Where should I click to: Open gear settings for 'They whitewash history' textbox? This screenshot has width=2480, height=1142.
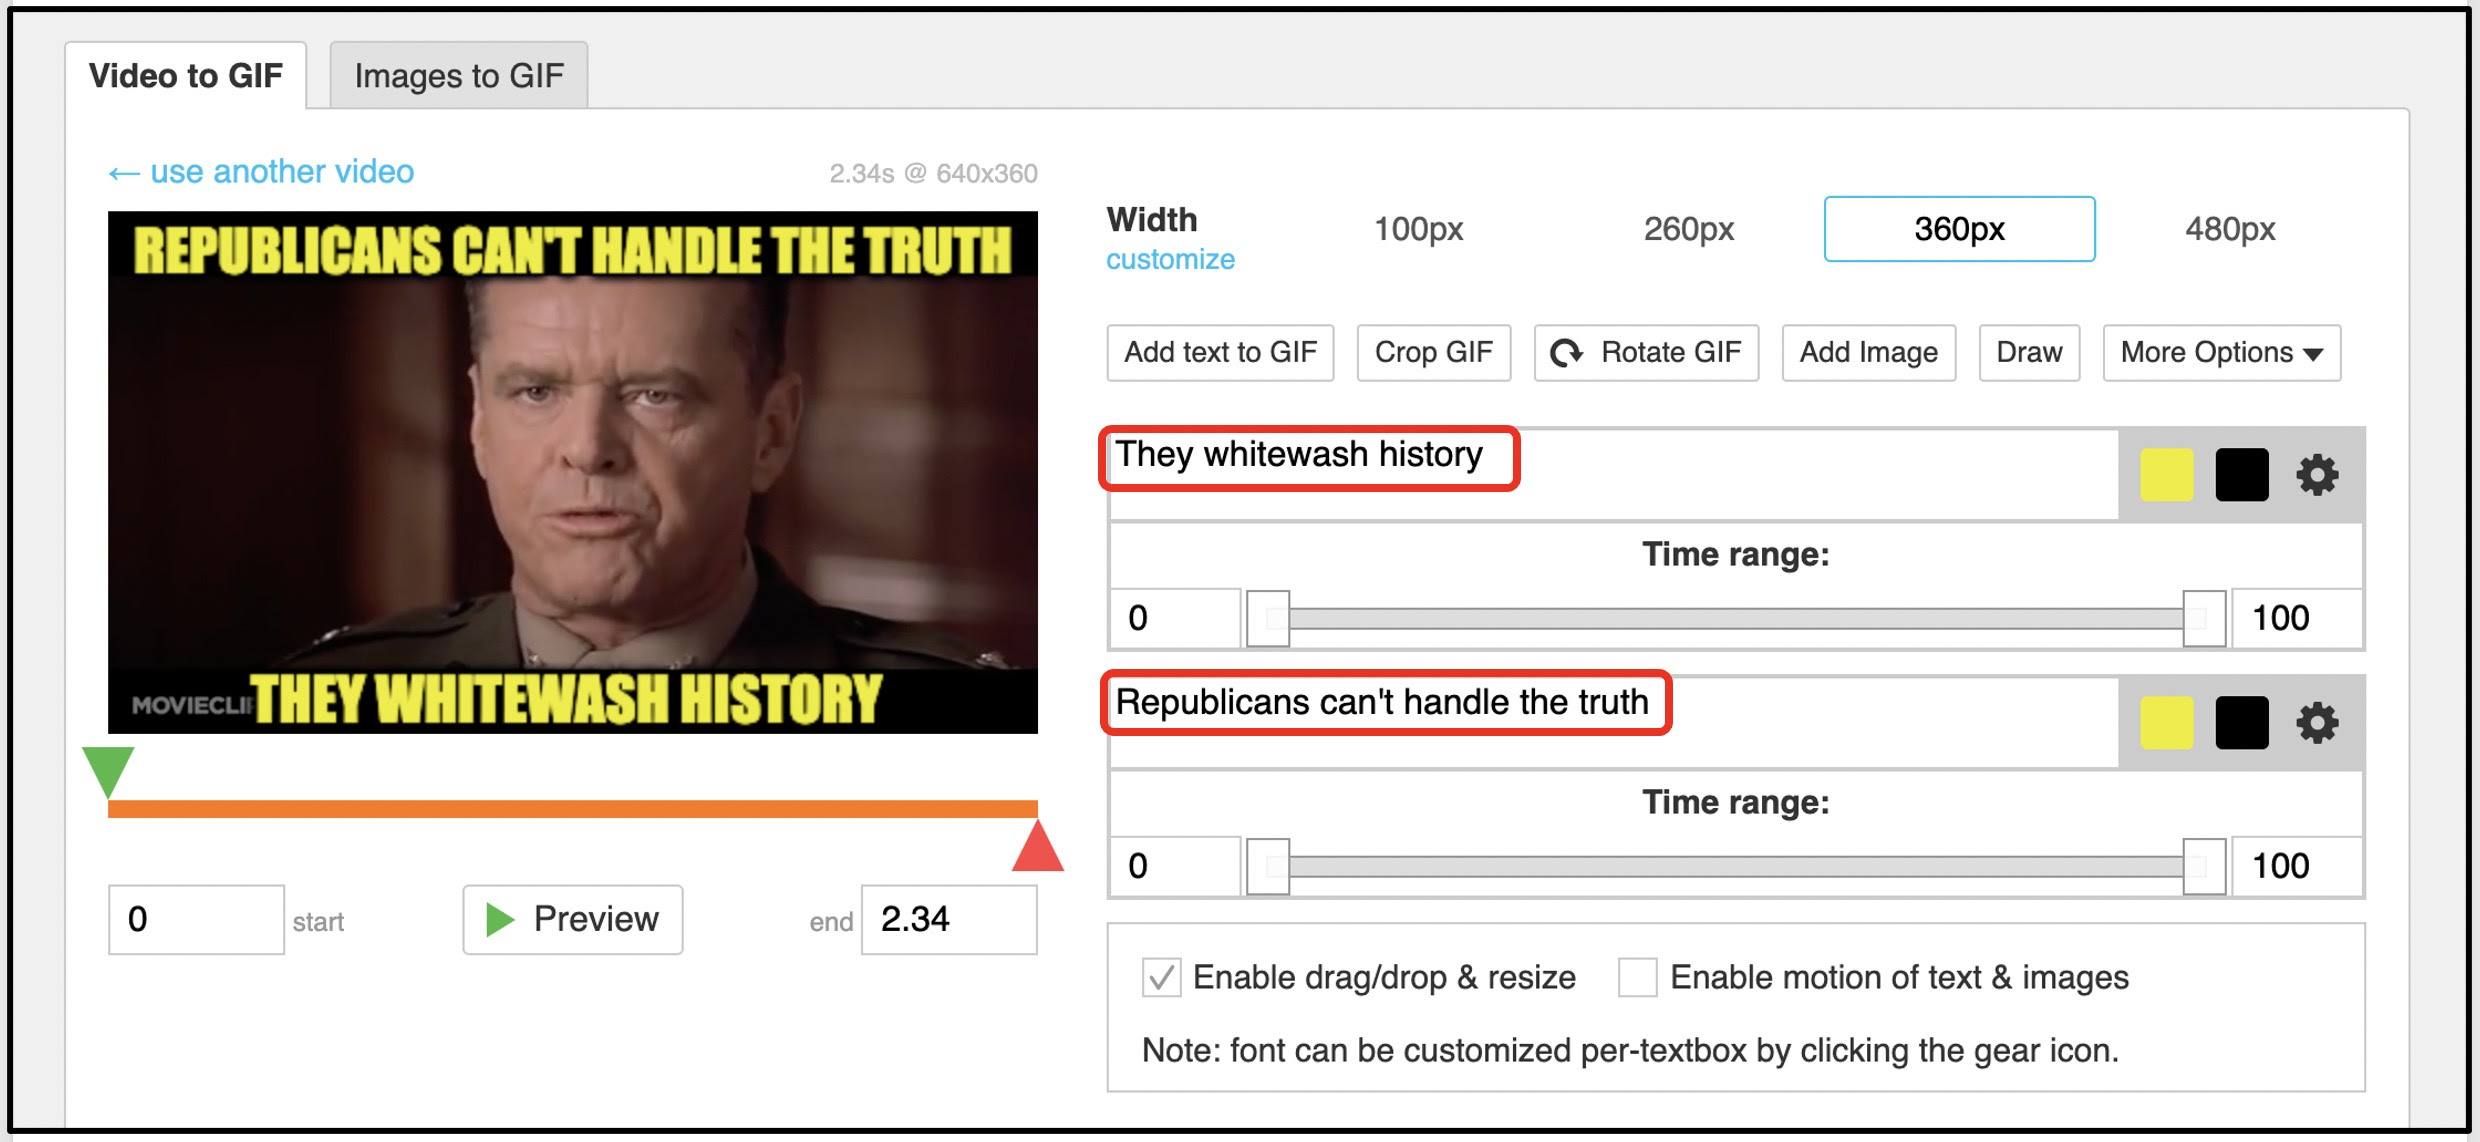click(2316, 475)
